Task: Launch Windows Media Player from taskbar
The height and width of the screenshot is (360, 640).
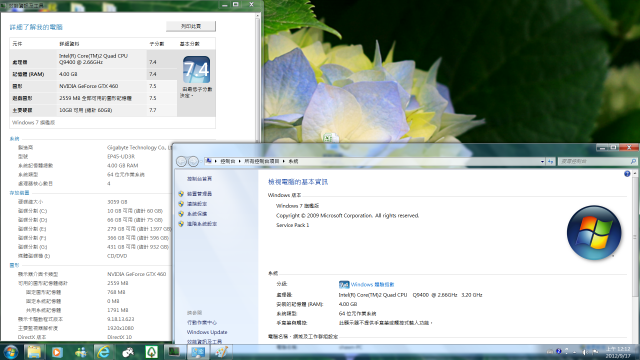Action: tap(57, 352)
